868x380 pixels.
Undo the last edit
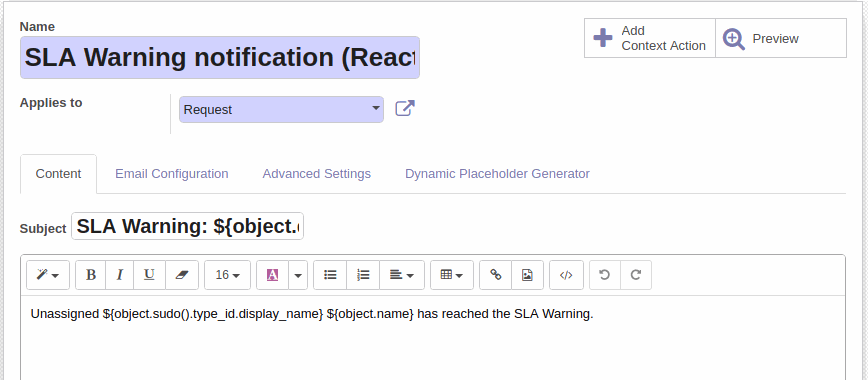[605, 275]
